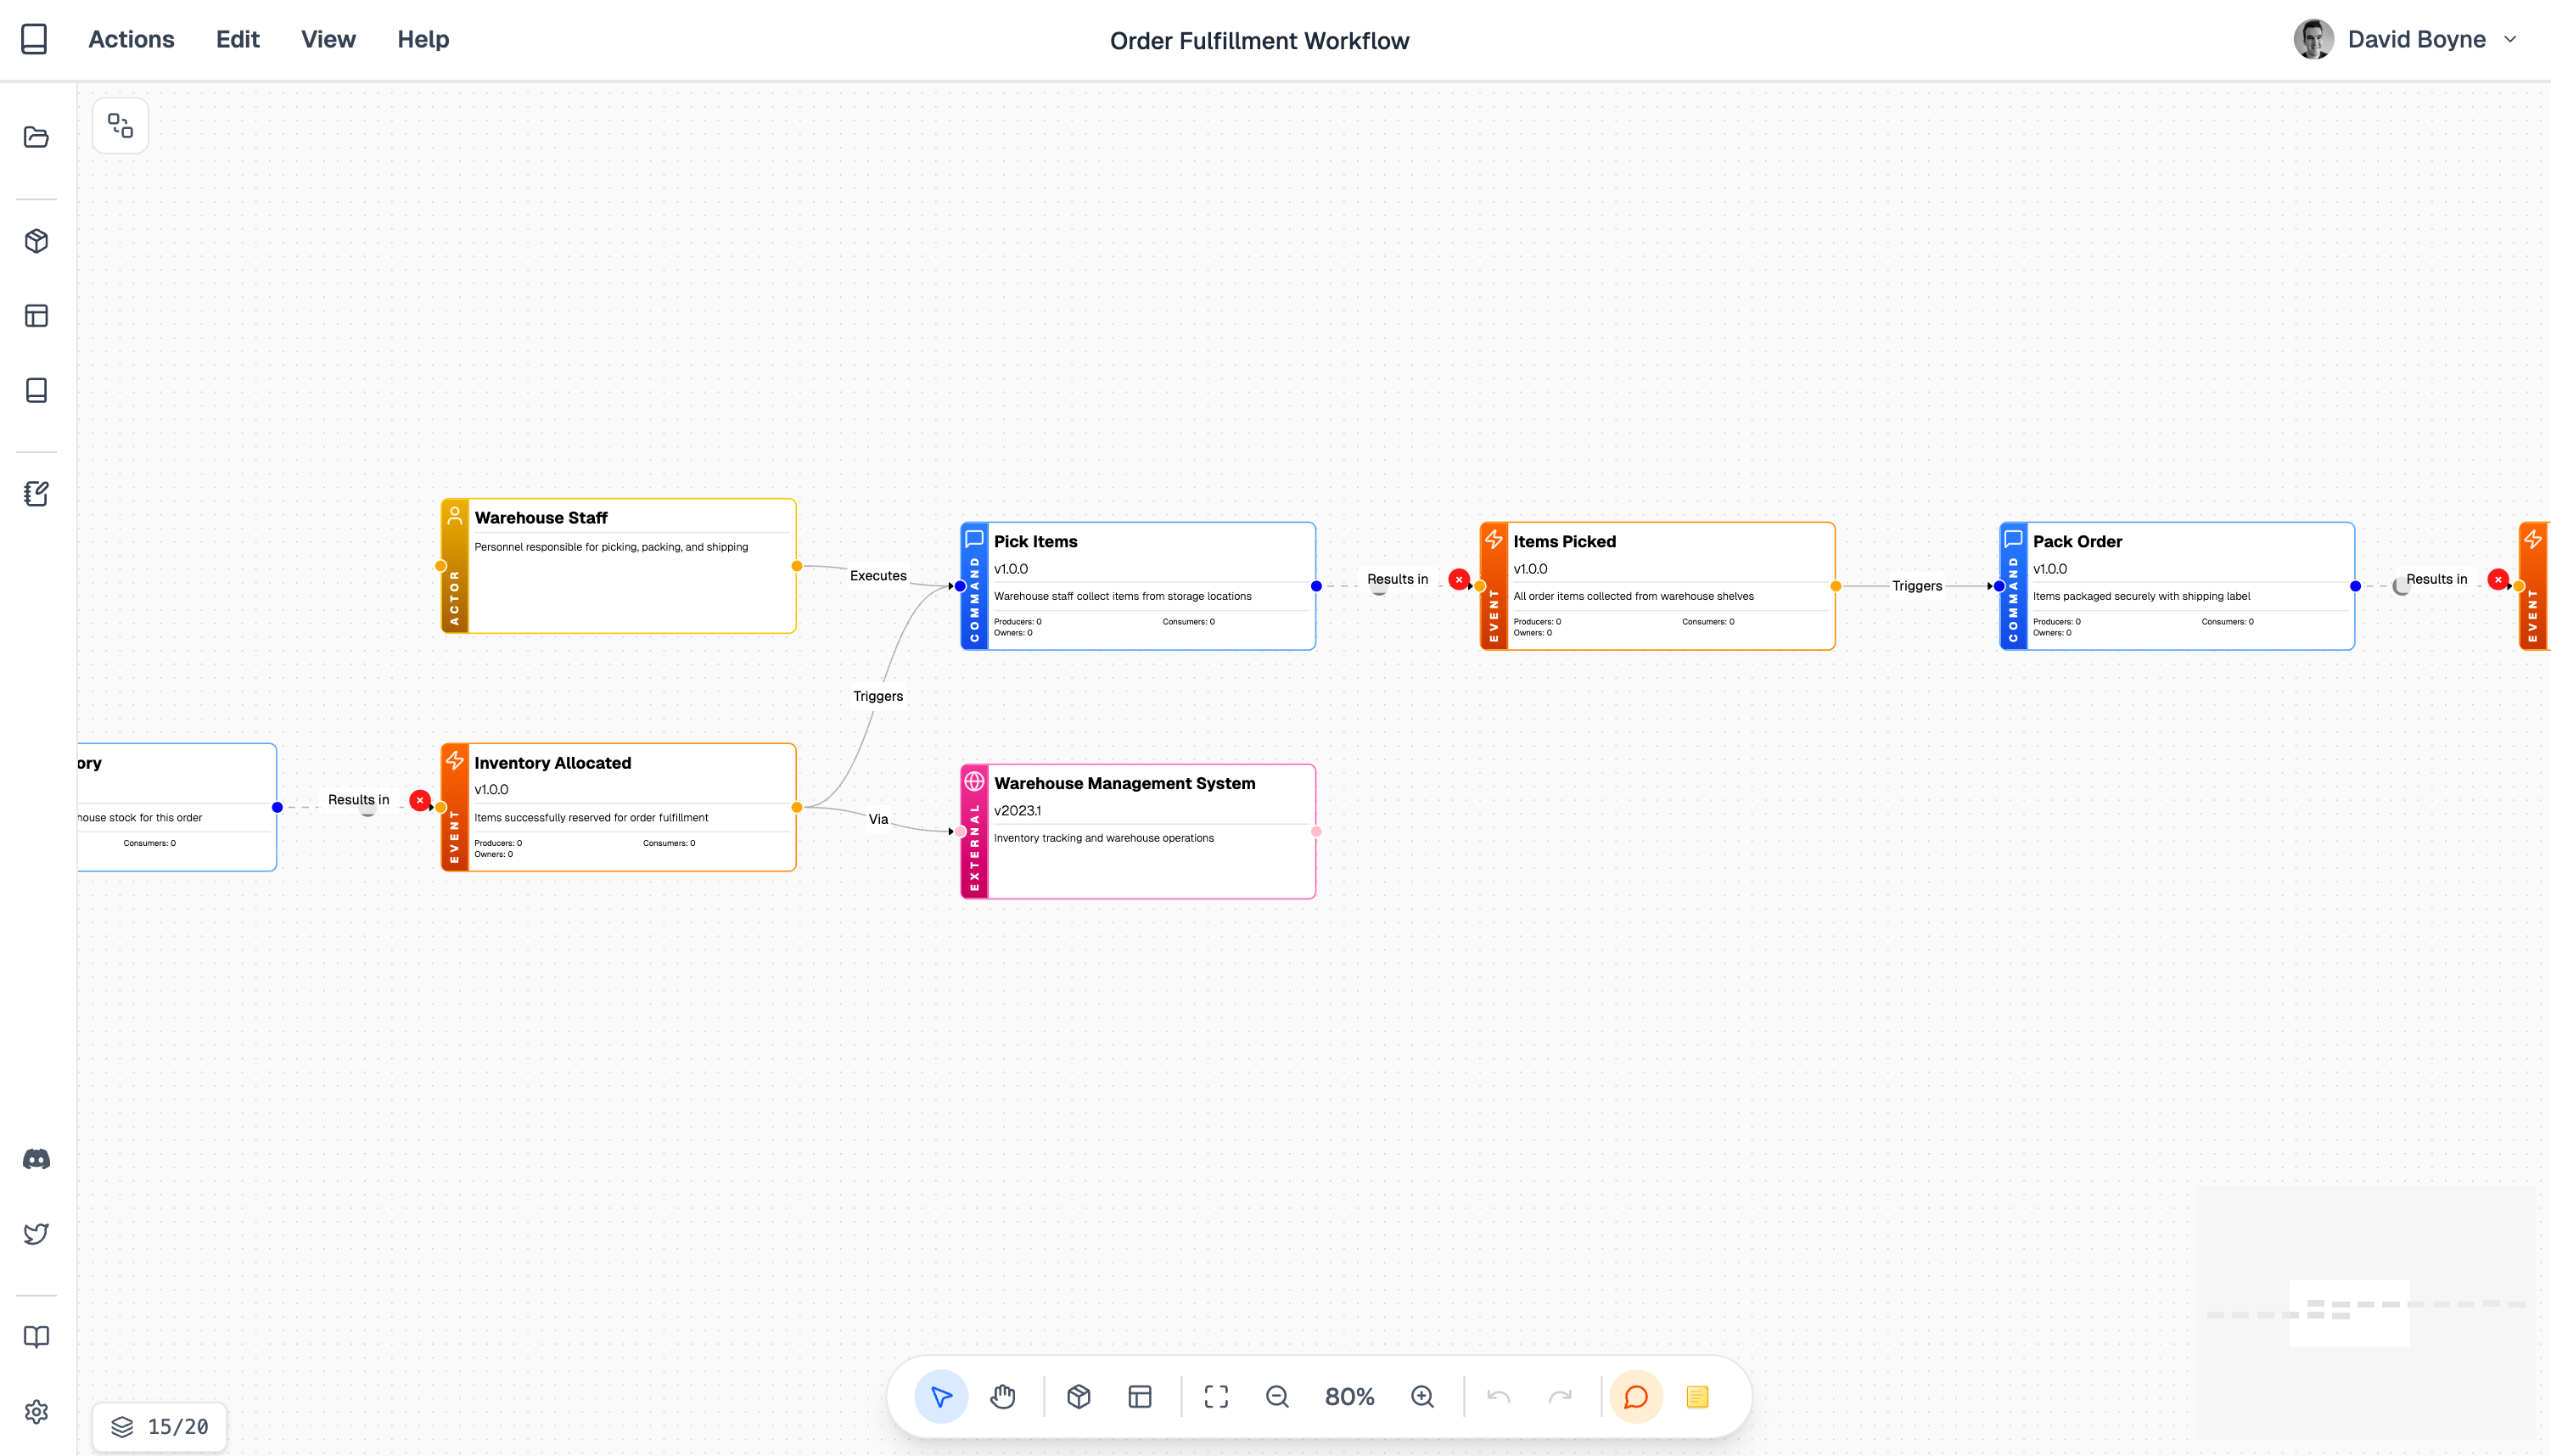Viewport: 2551px width, 1456px height.
Task: Zoom in with the plus magnifier
Action: [1422, 1396]
